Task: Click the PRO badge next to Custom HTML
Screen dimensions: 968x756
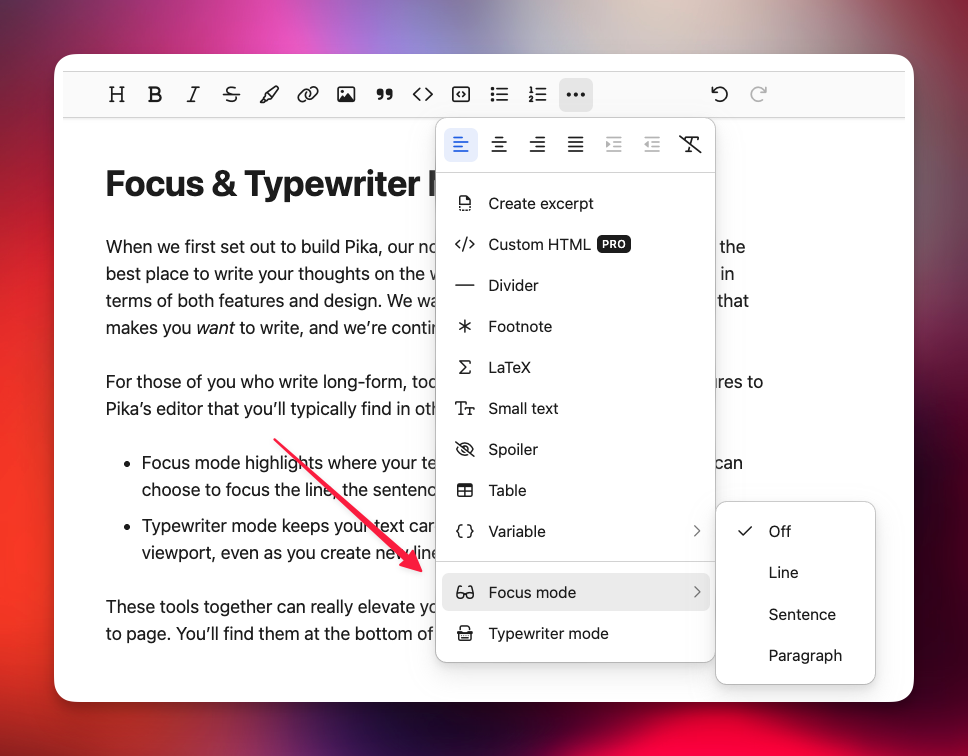Action: click(x=614, y=244)
